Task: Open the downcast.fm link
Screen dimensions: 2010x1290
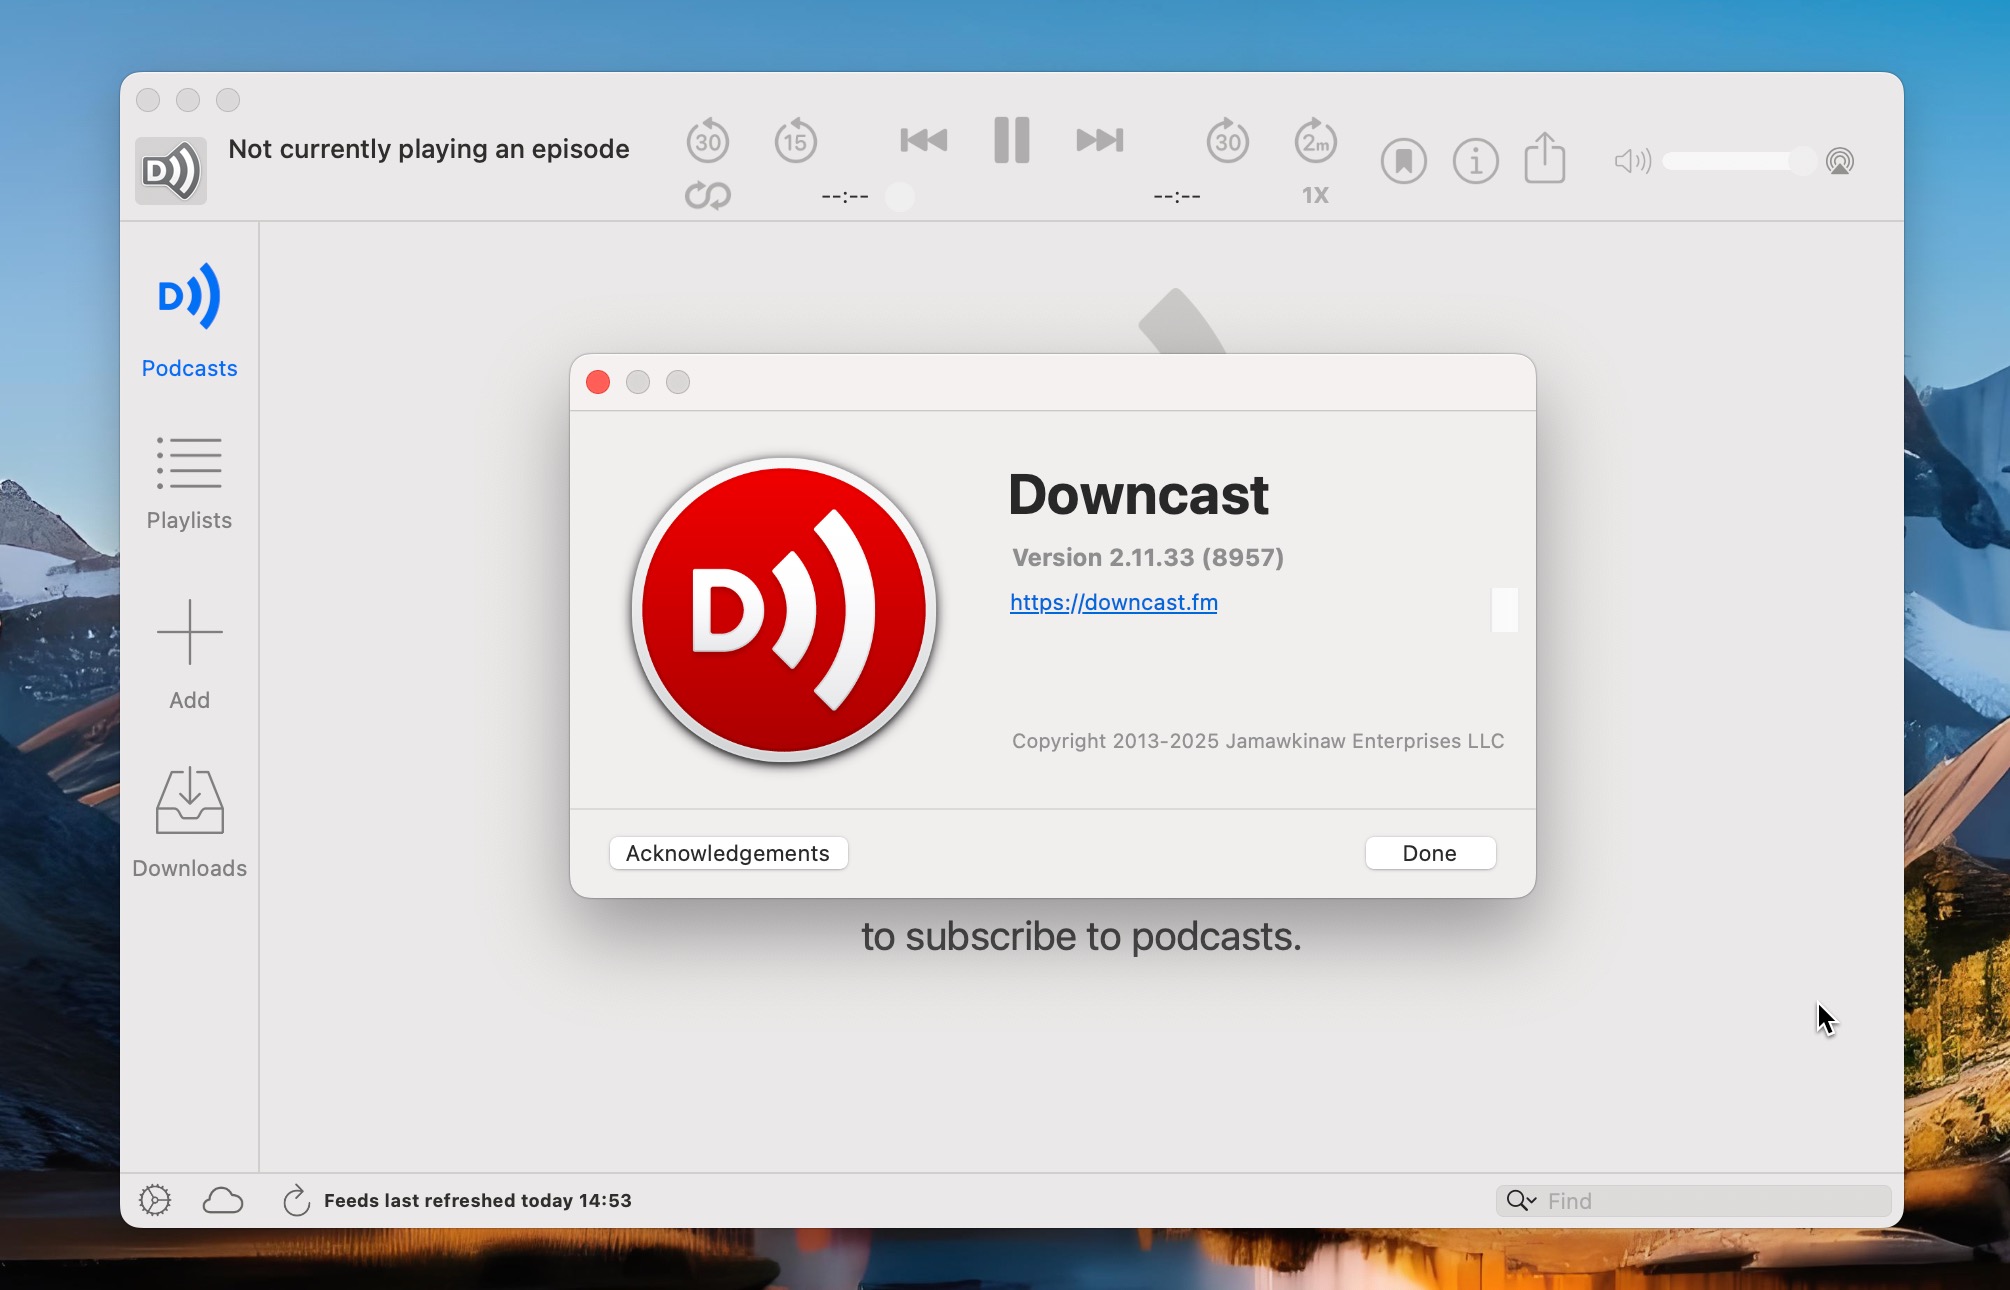Action: (1114, 602)
